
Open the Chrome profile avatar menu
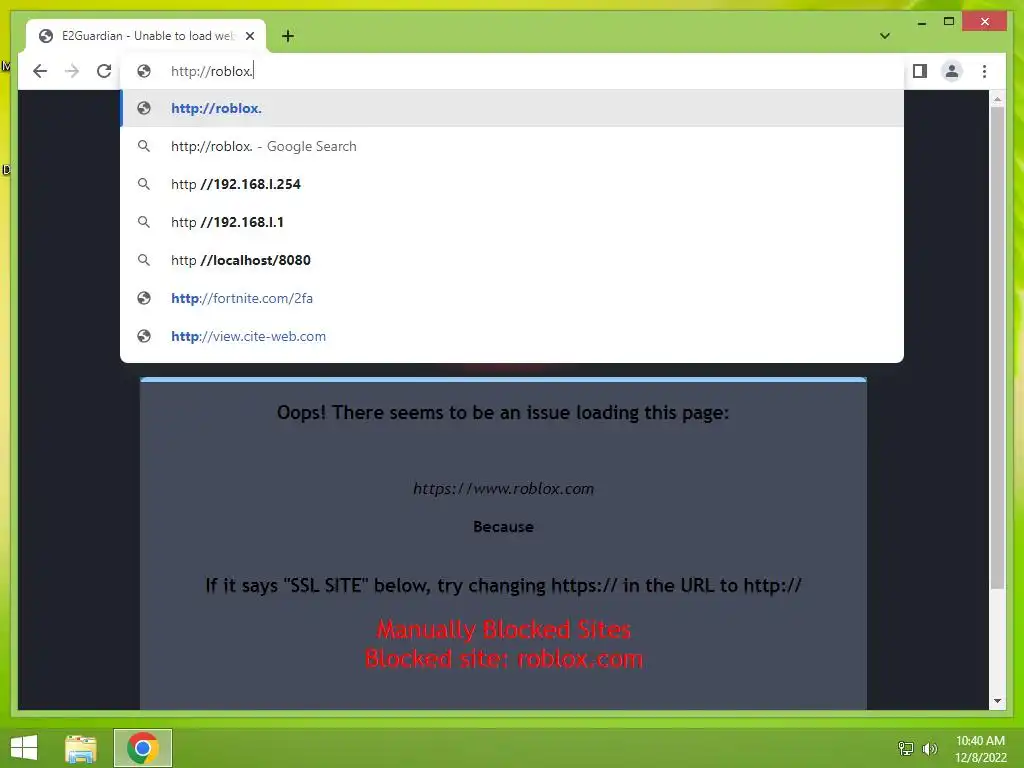click(x=952, y=71)
